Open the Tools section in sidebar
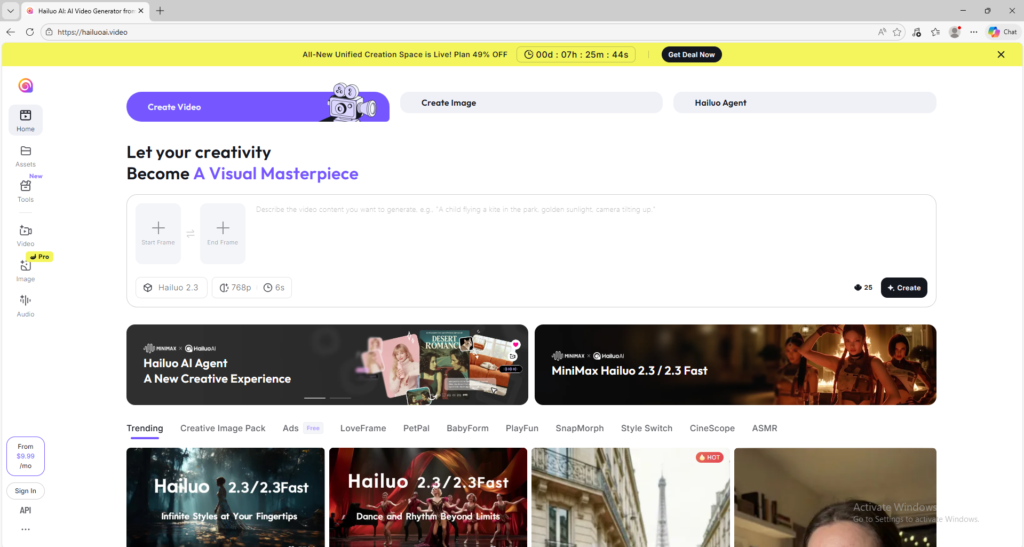1024x547 pixels. [x=25, y=190]
